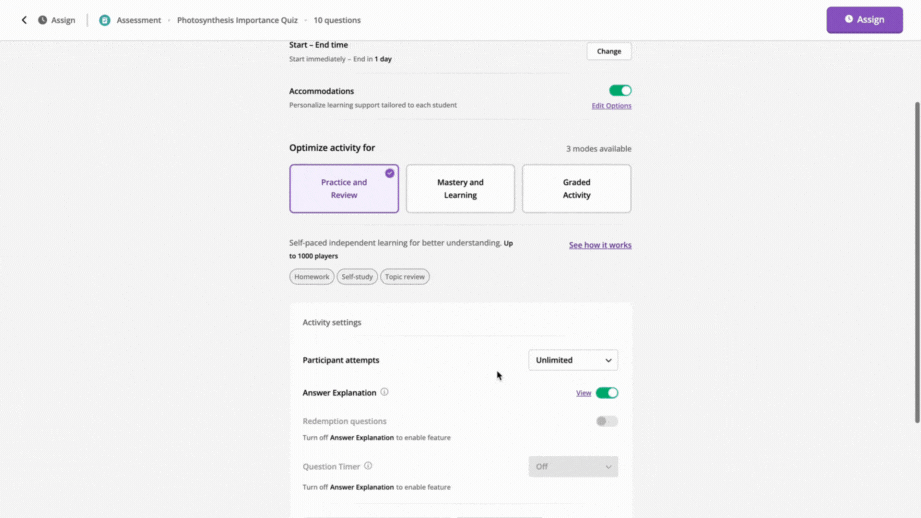Image resolution: width=921 pixels, height=518 pixels.
Task: Click the info icon next to Answer Explanation
Action: [384, 392]
